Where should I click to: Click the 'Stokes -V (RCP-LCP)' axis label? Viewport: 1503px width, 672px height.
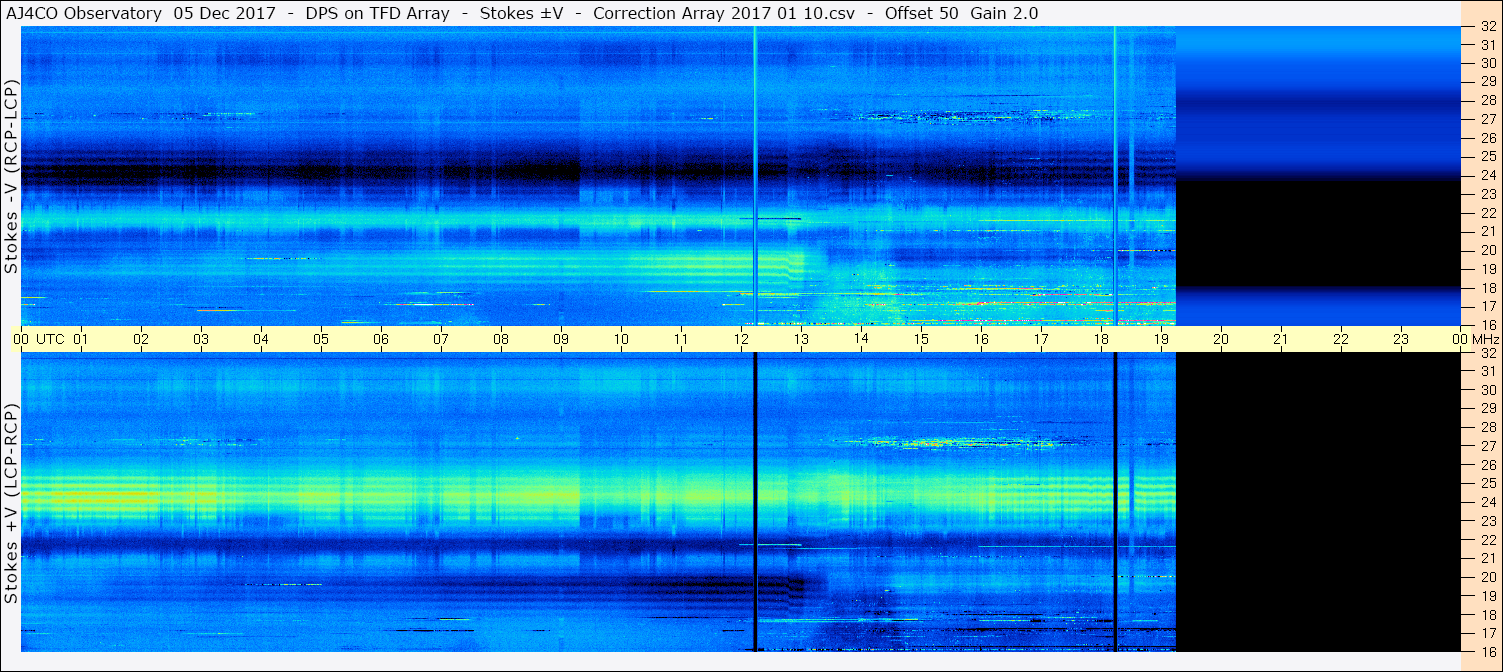coord(11,178)
